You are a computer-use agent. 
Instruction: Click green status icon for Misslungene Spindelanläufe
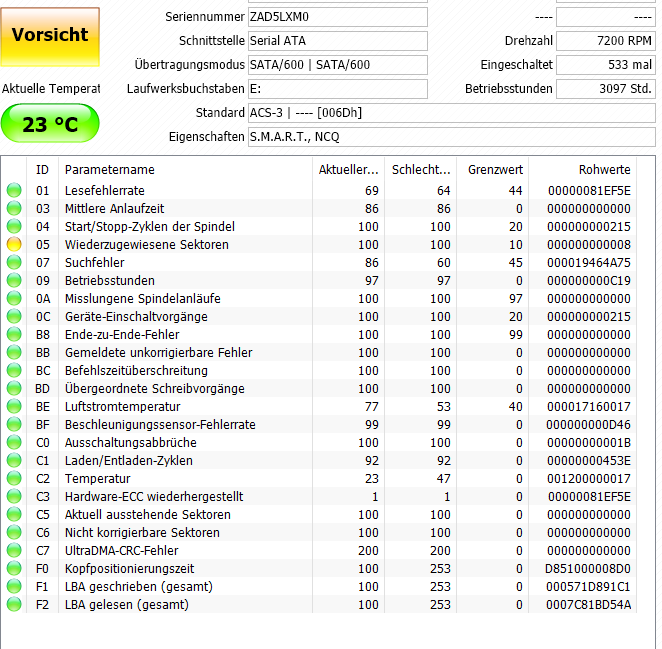(14, 299)
